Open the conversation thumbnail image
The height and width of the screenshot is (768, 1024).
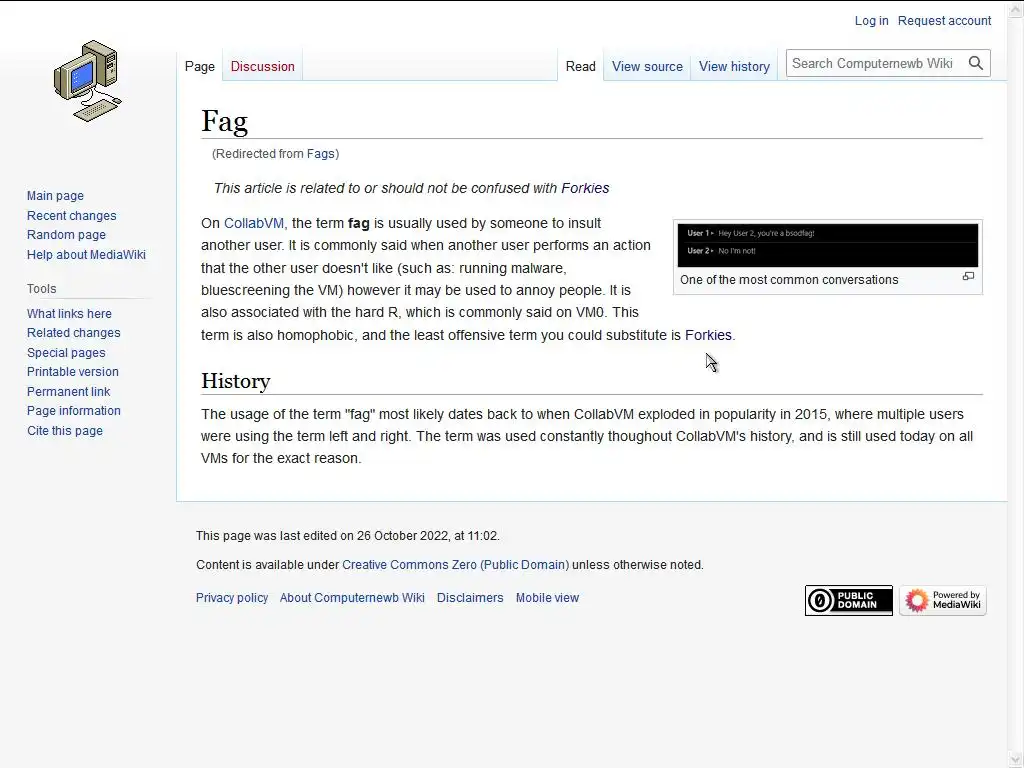[827, 246]
